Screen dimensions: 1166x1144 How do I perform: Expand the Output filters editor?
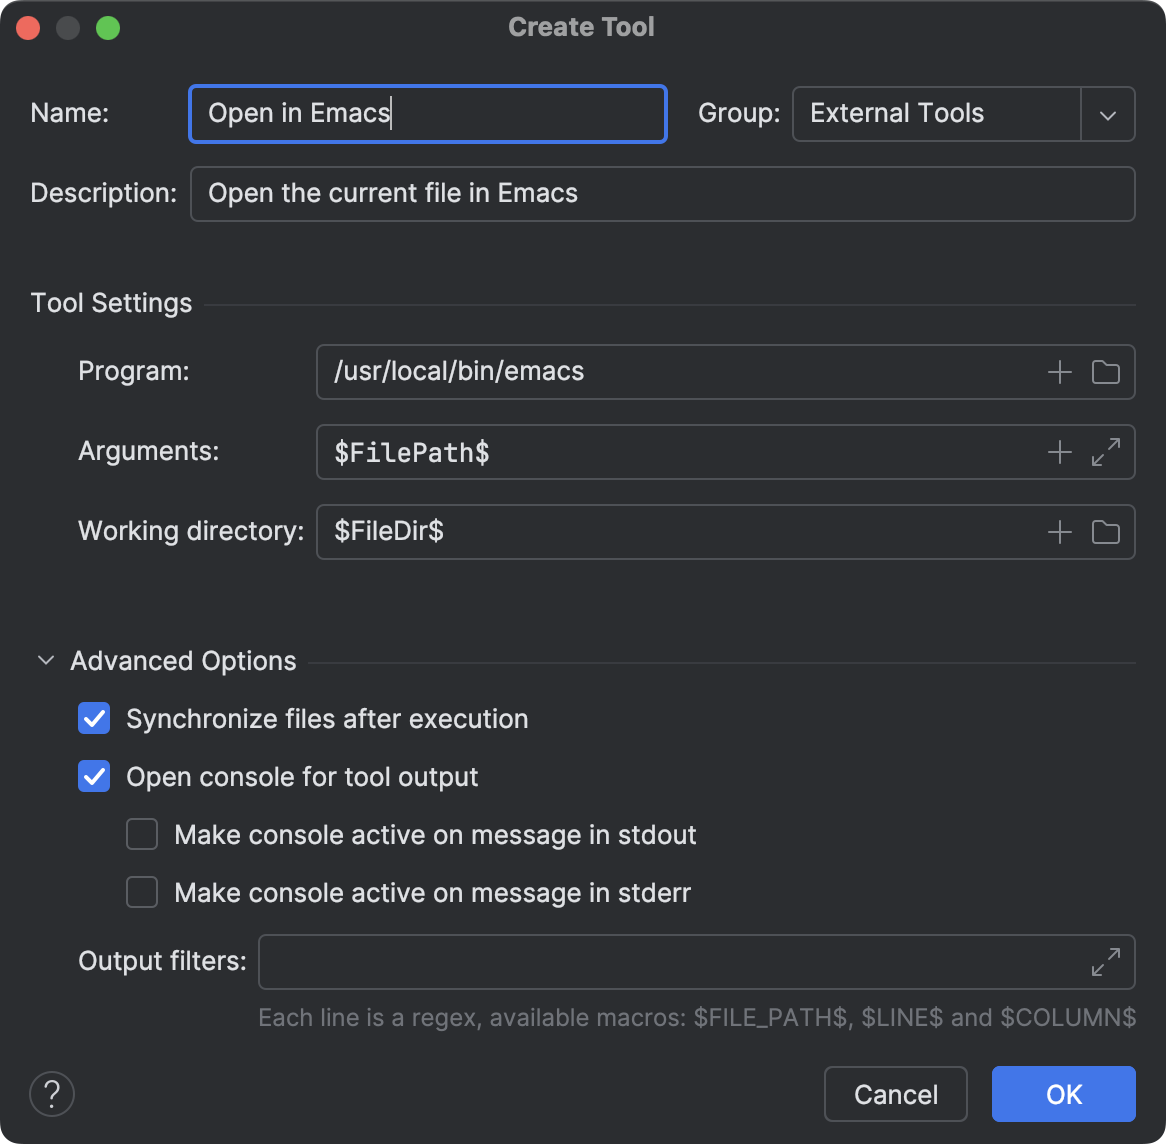click(x=1106, y=962)
